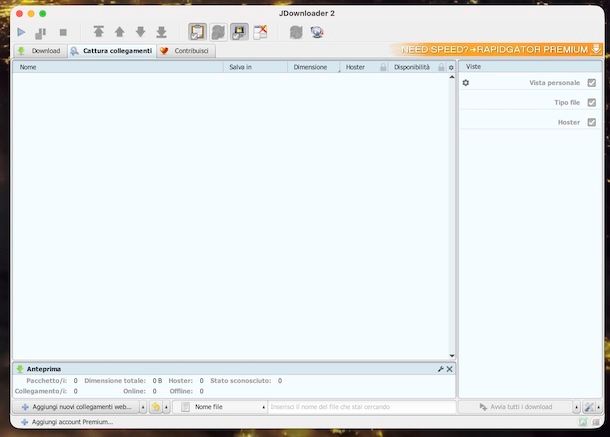This screenshot has height=437, width=610.
Task: Open the Contribuisci tab
Action: pyautogui.click(x=186, y=51)
